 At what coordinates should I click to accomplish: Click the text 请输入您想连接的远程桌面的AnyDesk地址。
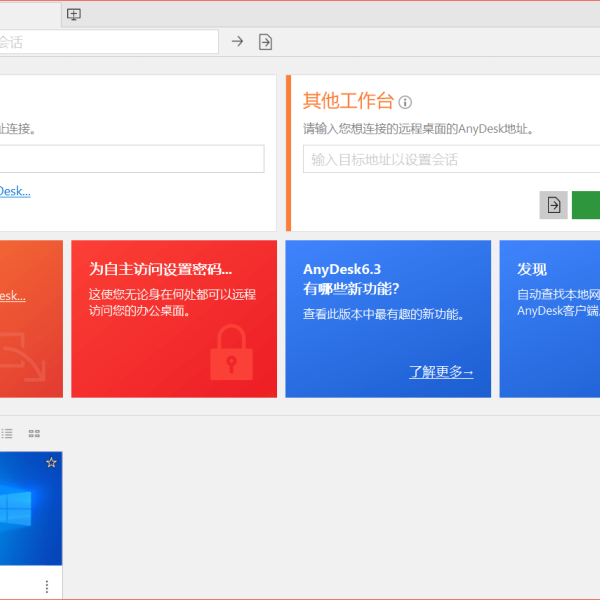(418, 129)
